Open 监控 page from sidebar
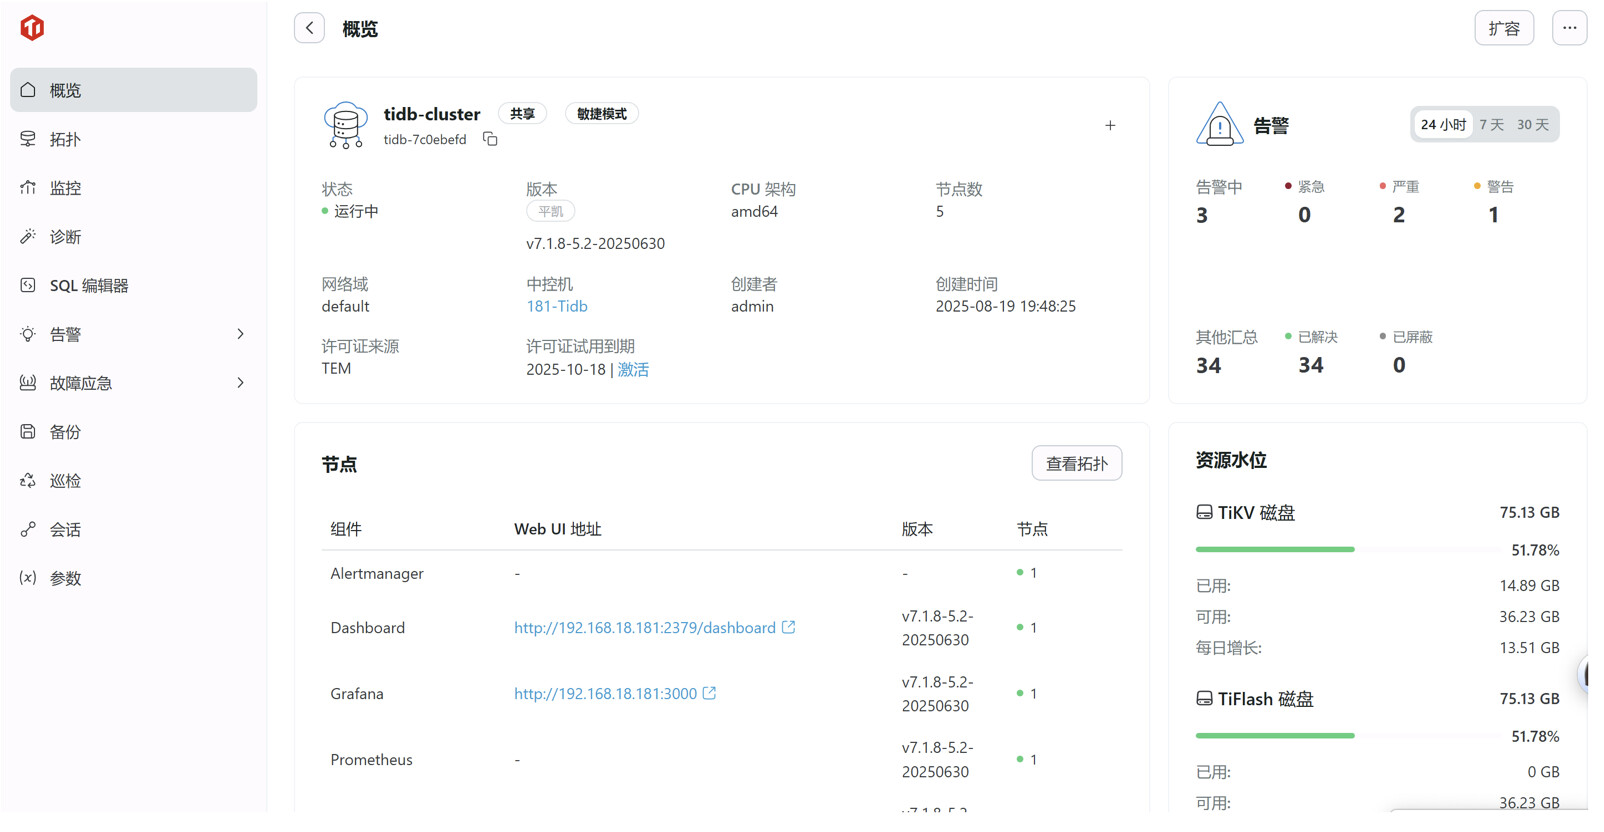Viewport: 1604px width, 832px height. coord(65,188)
